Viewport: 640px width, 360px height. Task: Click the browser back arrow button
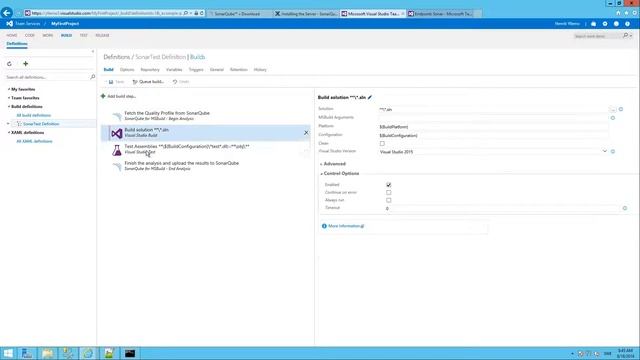pos(7,13)
